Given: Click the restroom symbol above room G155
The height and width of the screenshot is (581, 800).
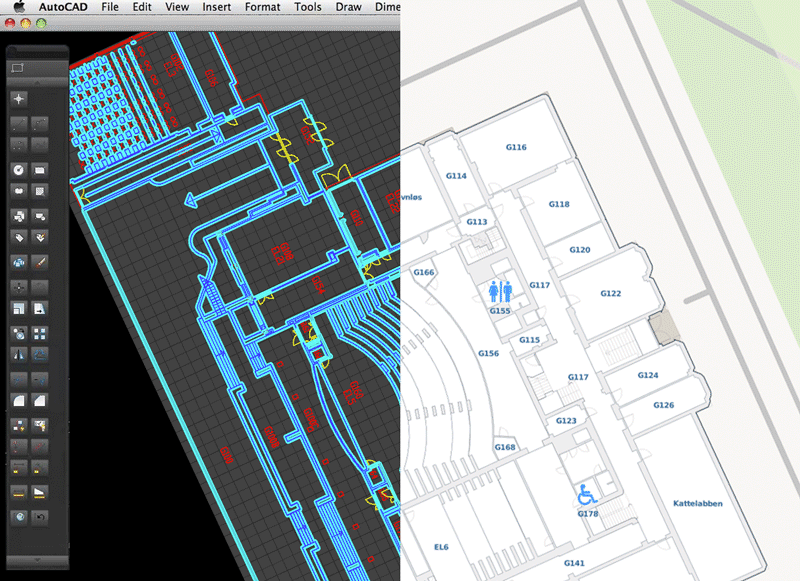Looking at the screenshot, I should coord(500,289).
